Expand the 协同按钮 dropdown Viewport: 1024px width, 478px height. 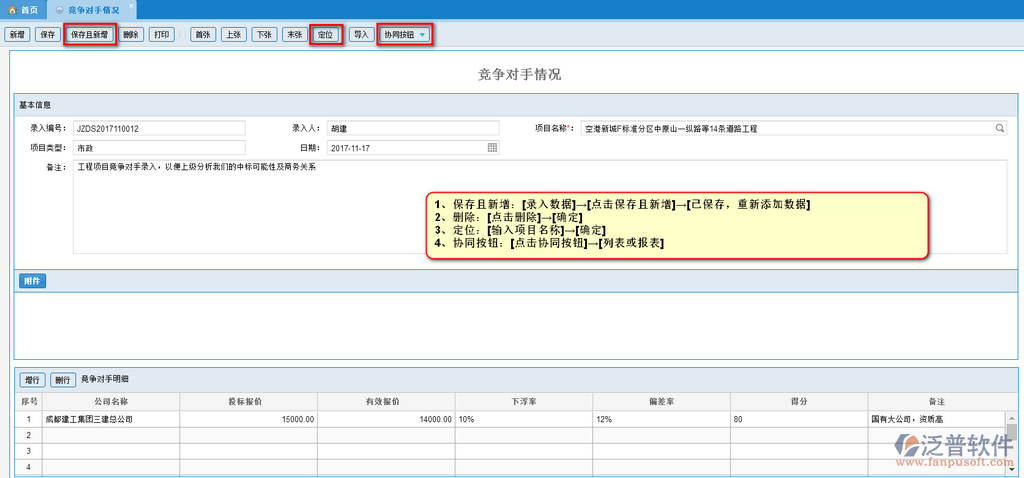coord(405,34)
